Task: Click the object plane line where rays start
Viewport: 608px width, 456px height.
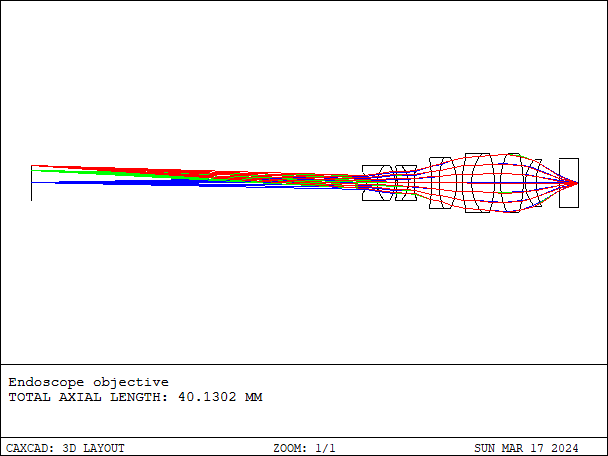Action: point(31,183)
